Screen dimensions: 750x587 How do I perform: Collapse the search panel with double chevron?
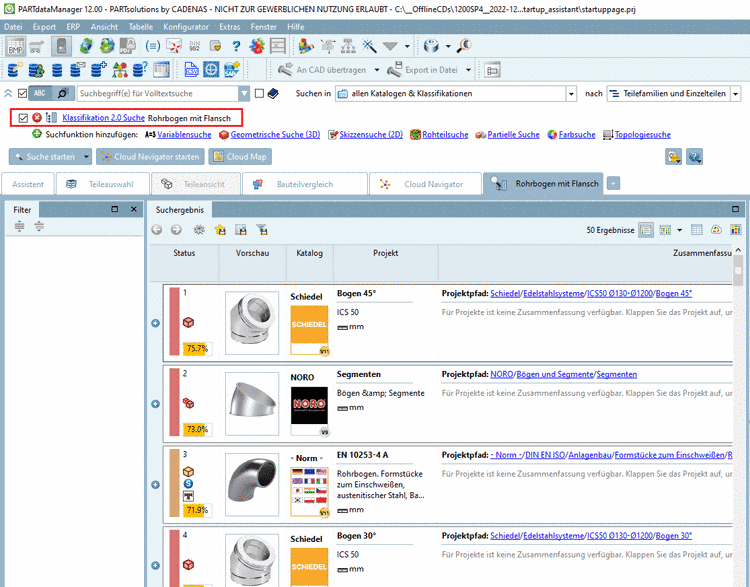[8, 93]
